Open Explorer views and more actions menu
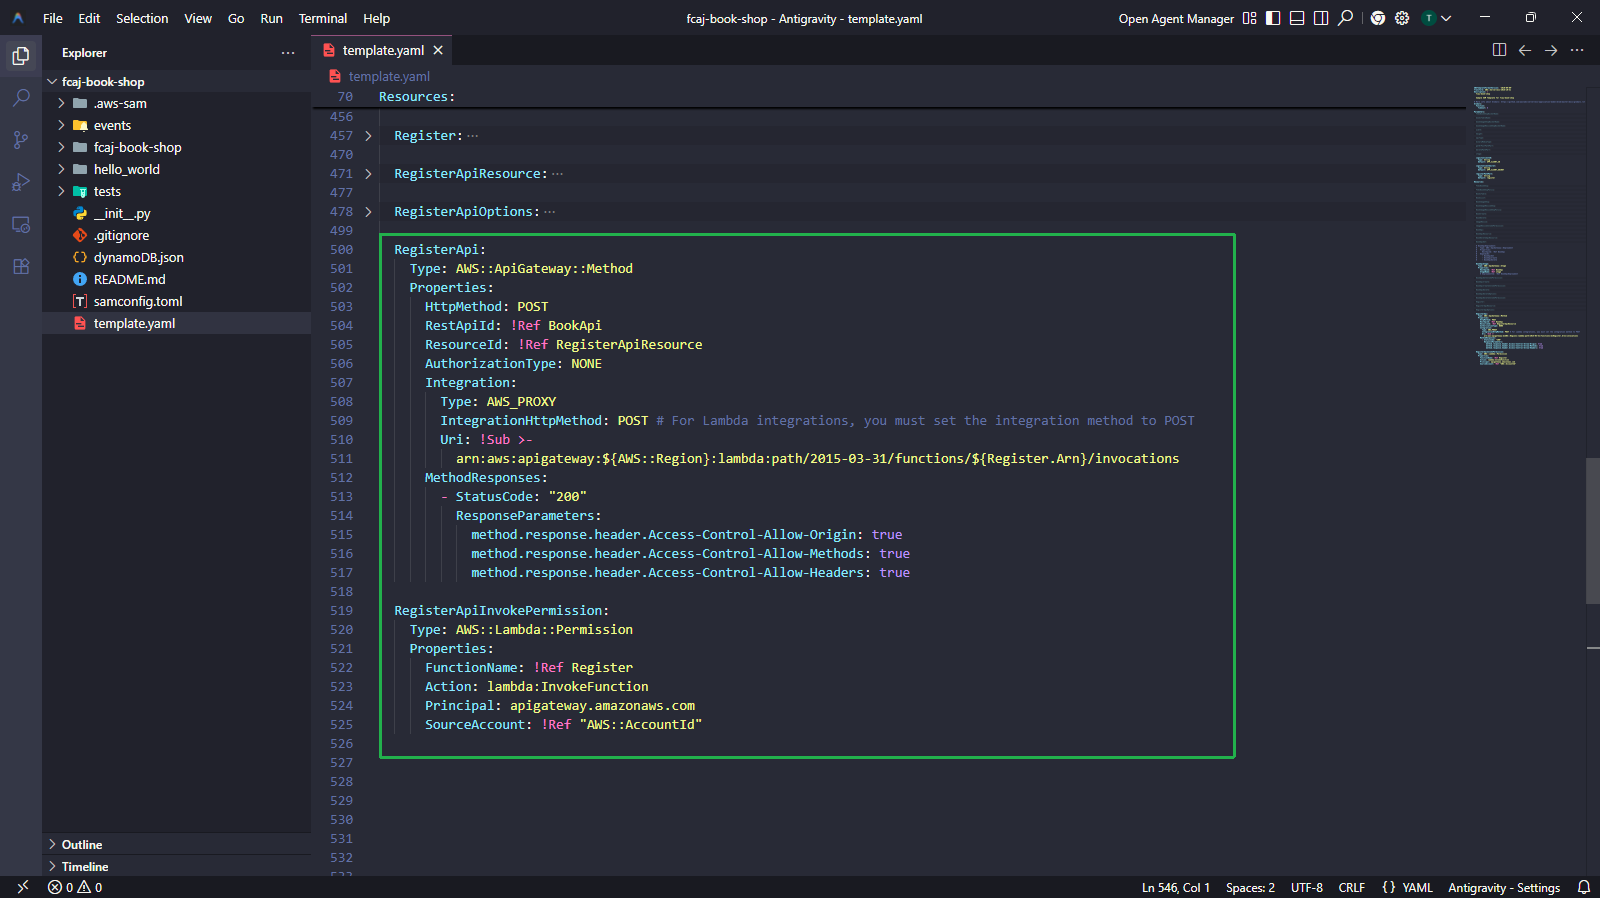 [288, 53]
